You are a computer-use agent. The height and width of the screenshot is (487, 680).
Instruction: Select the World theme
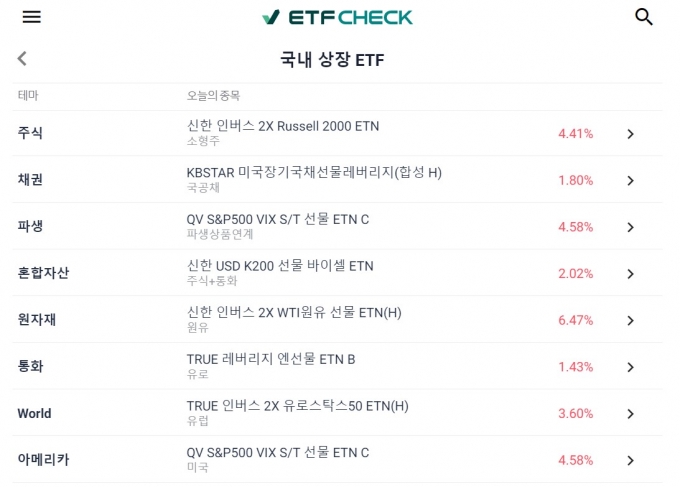(34, 413)
